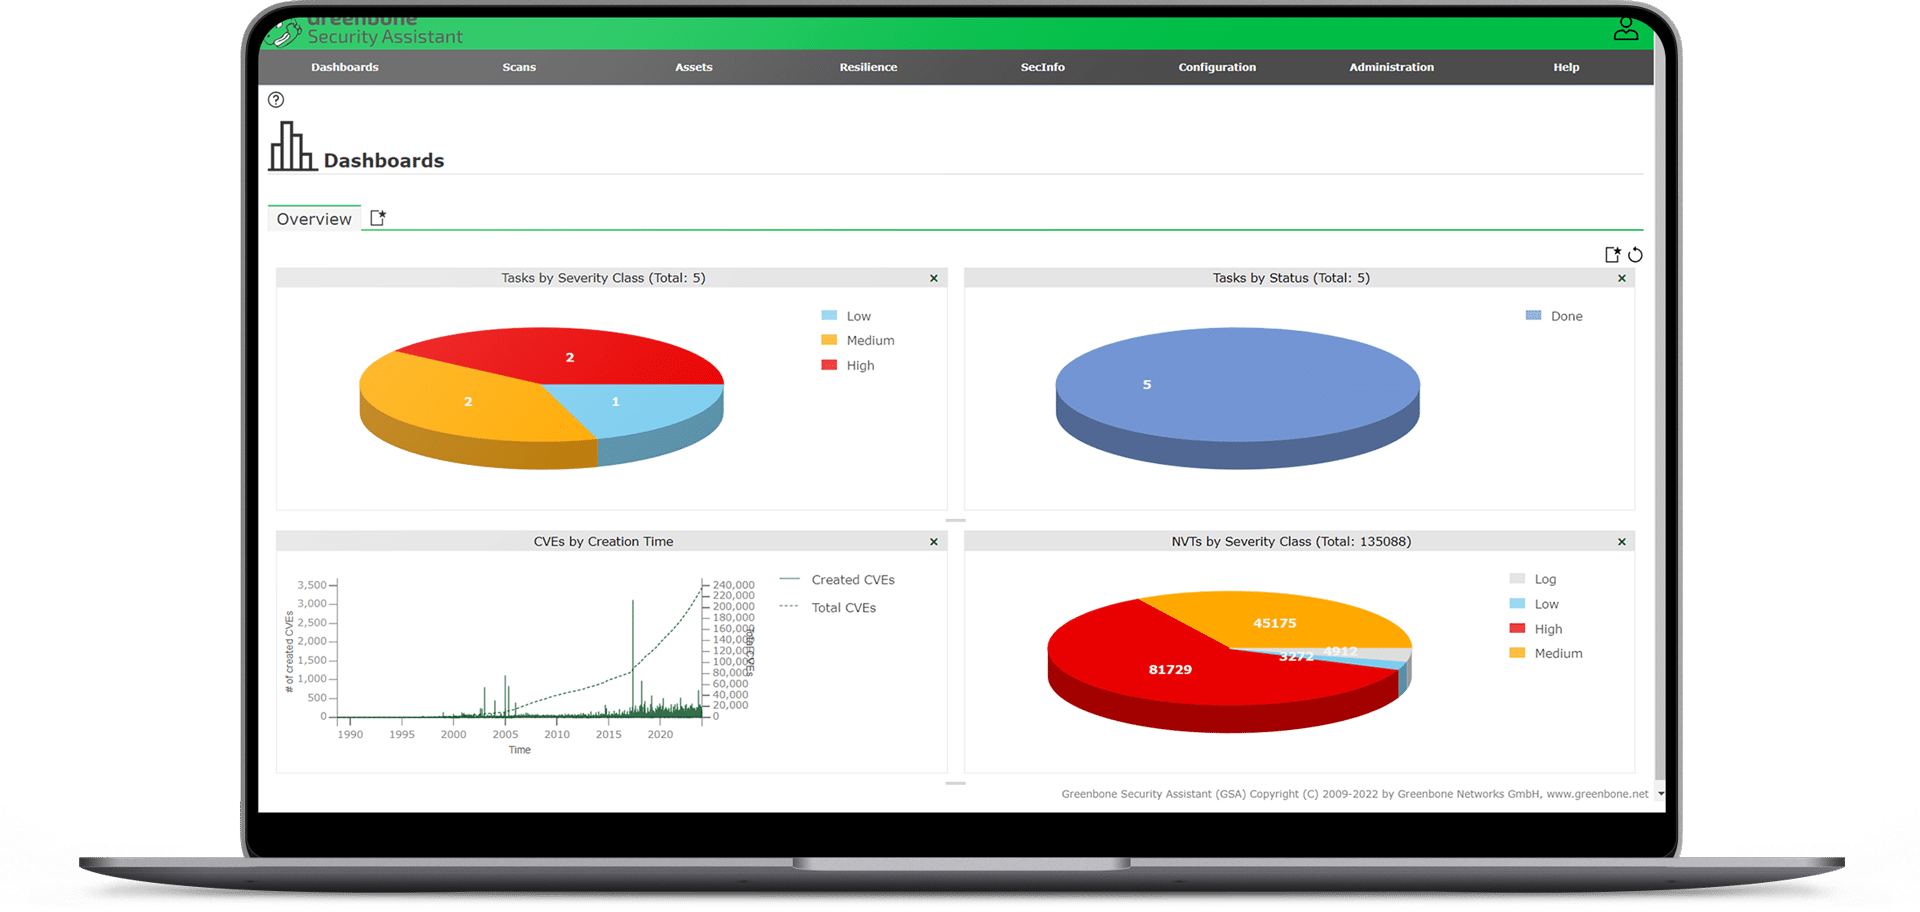Toggle Low legend in Tasks by Severity
The image size is (1920, 912).
point(846,316)
